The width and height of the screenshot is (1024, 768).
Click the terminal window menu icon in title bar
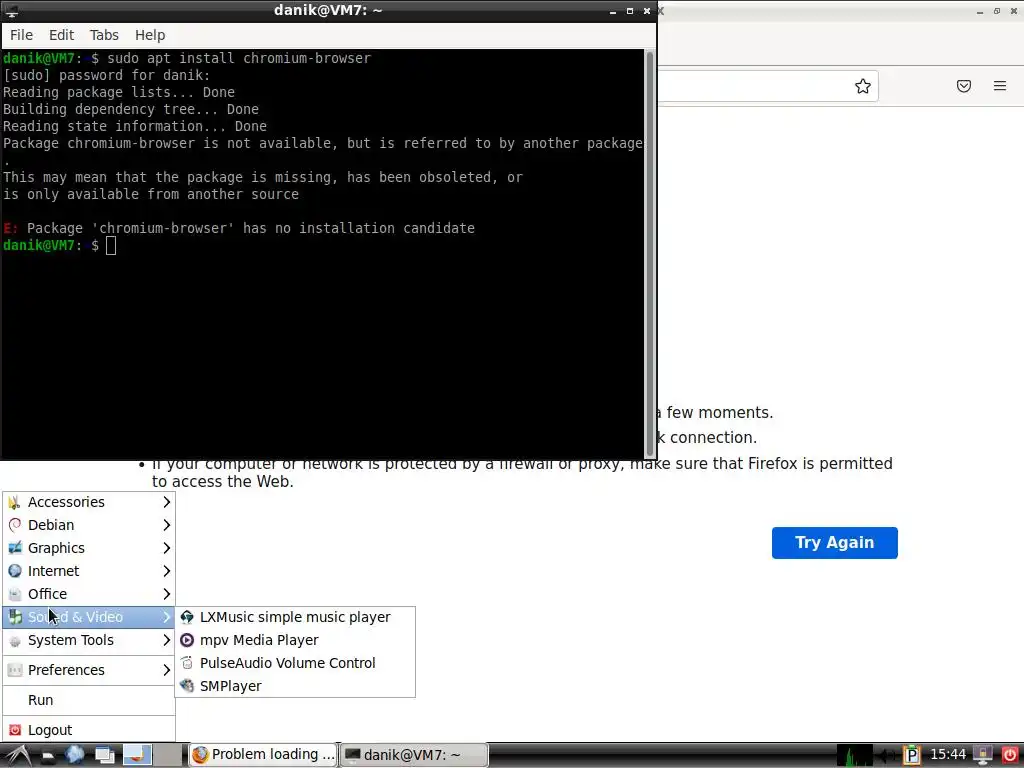point(11,10)
